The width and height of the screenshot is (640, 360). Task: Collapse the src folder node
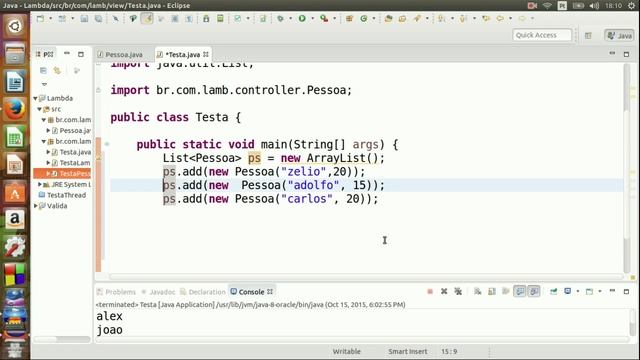pos(40,109)
